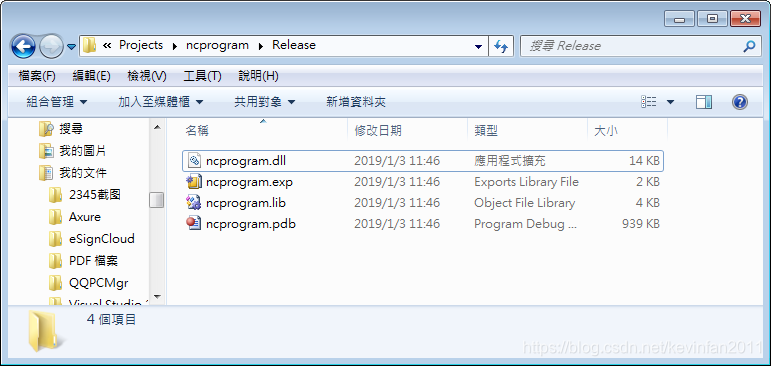The width and height of the screenshot is (771, 366).
Task: Click the ncprogram.exp file name
Action: (x=249, y=182)
